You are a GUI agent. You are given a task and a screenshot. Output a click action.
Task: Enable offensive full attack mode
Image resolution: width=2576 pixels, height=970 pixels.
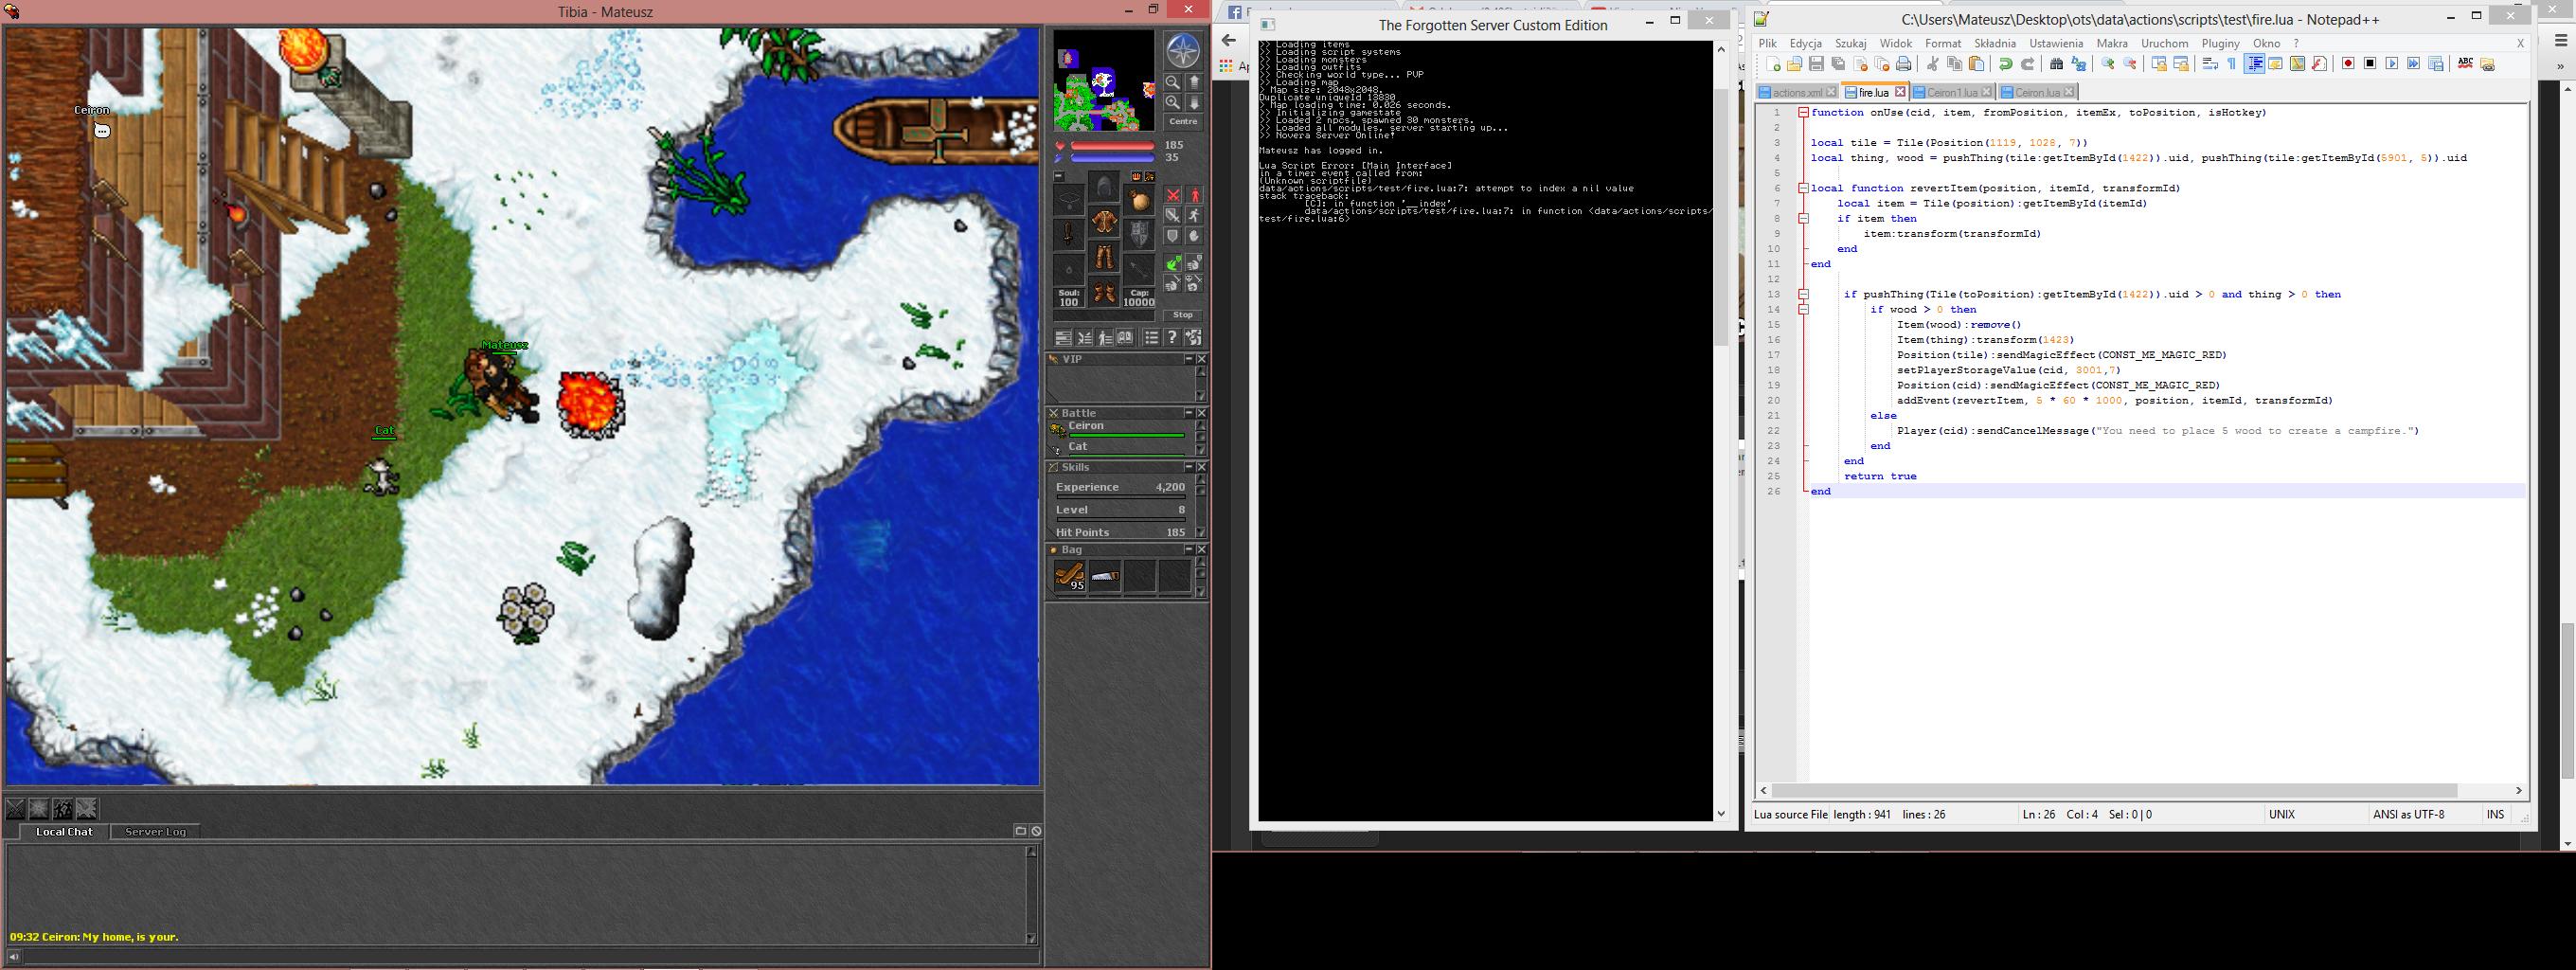click(1173, 195)
